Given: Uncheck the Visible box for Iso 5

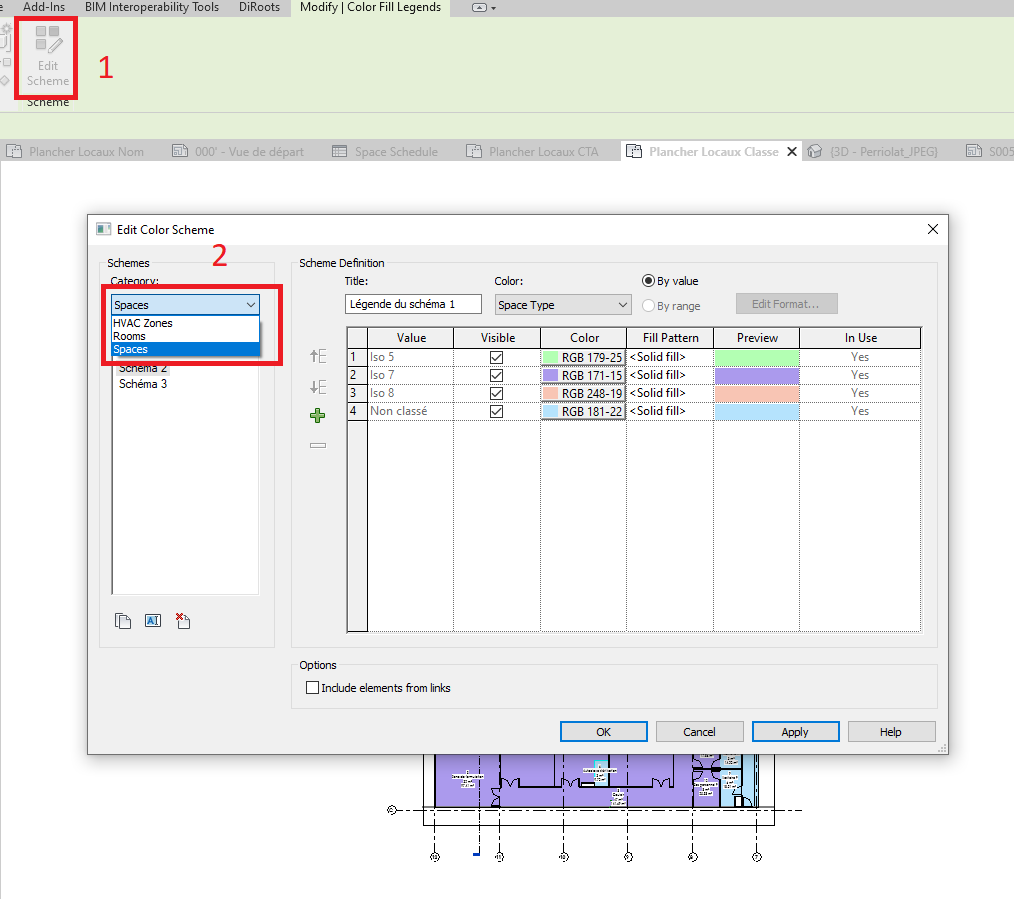Looking at the screenshot, I should tap(496, 357).
